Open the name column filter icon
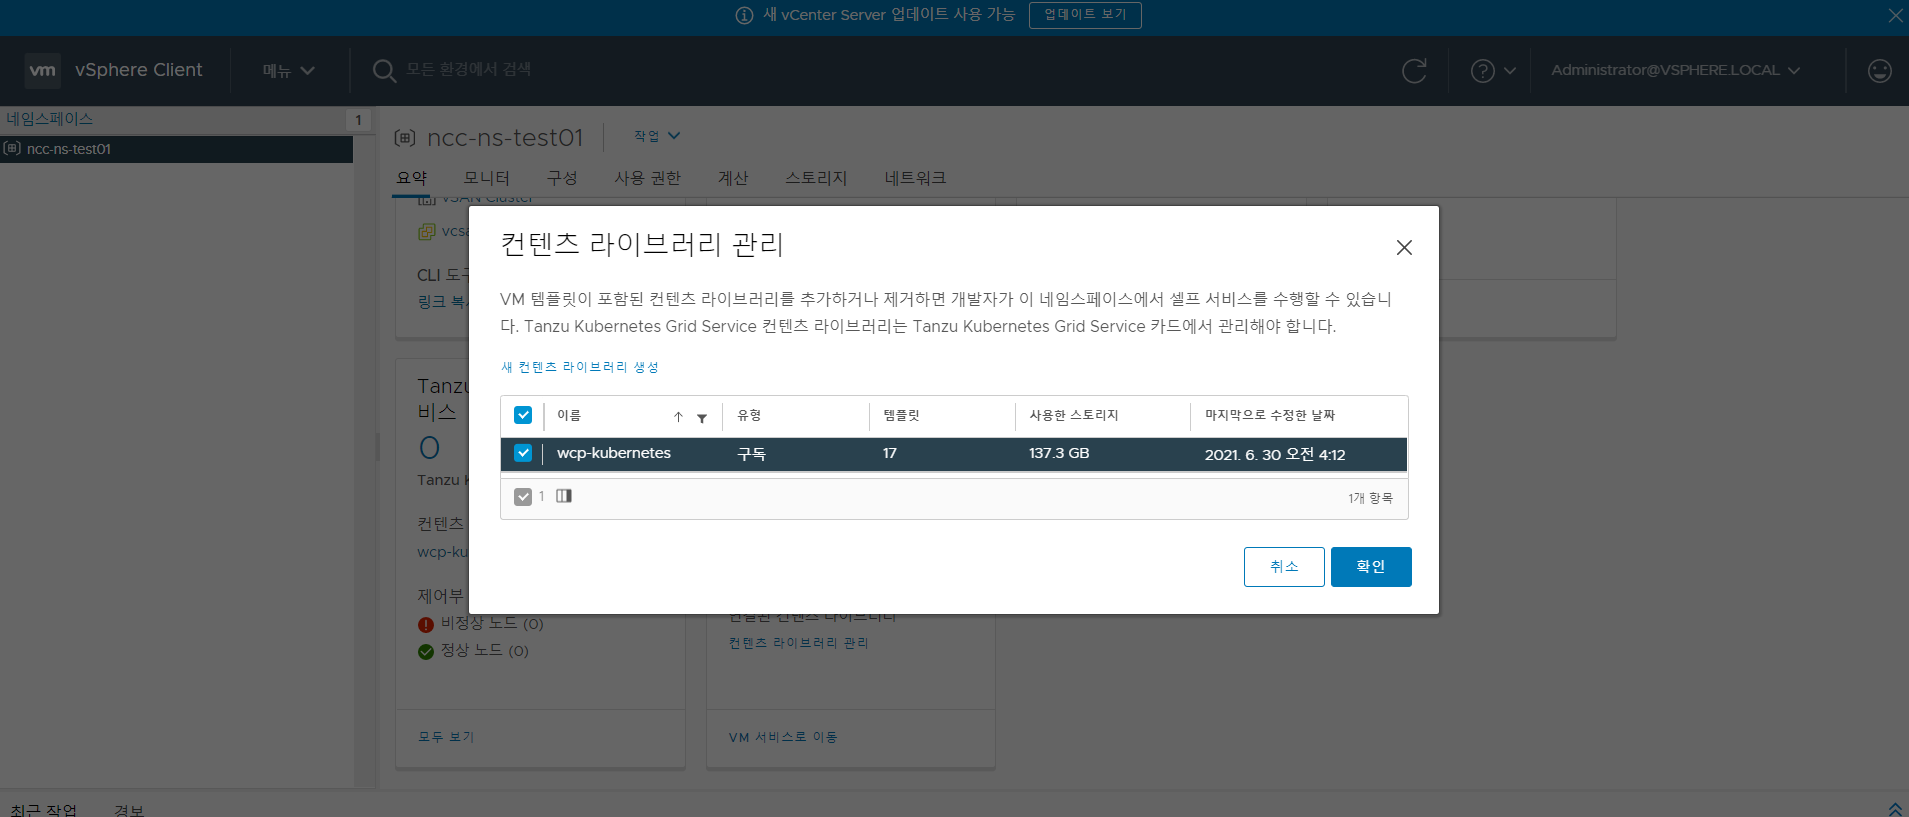The height and width of the screenshot is (817, 1909). (702, 418)
